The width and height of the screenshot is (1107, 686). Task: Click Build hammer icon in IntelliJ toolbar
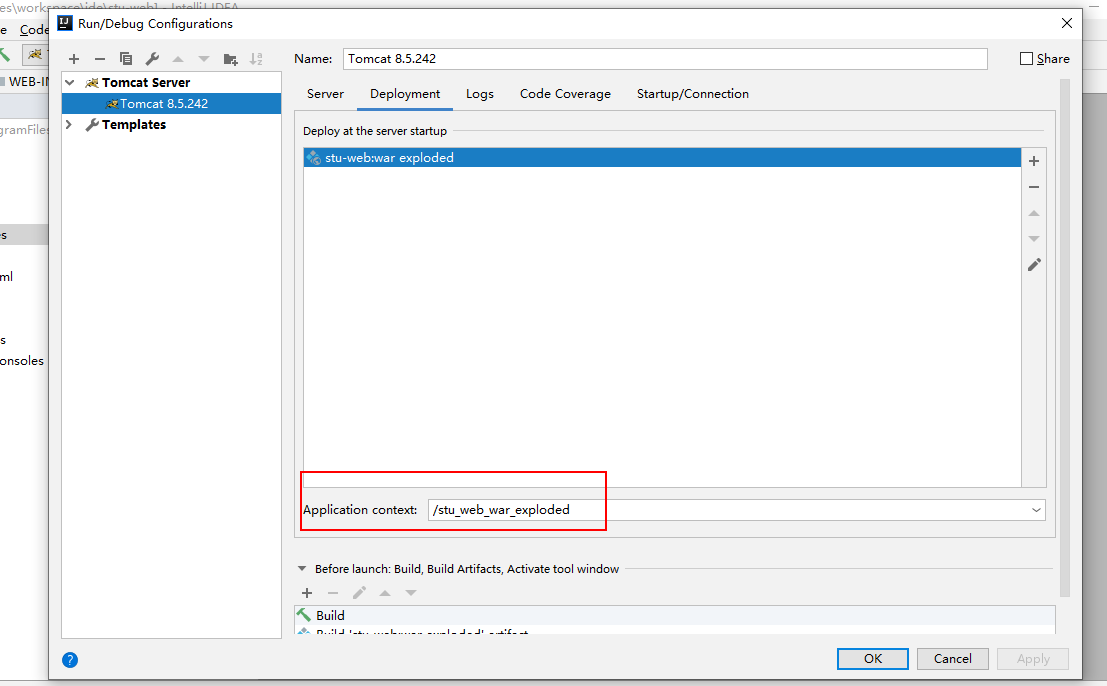[x=5, y=54]
